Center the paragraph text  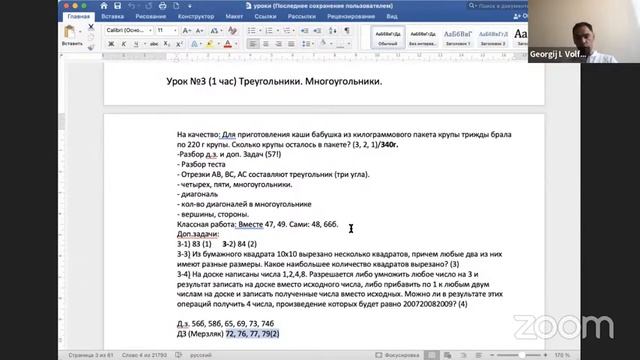point(266,44)
